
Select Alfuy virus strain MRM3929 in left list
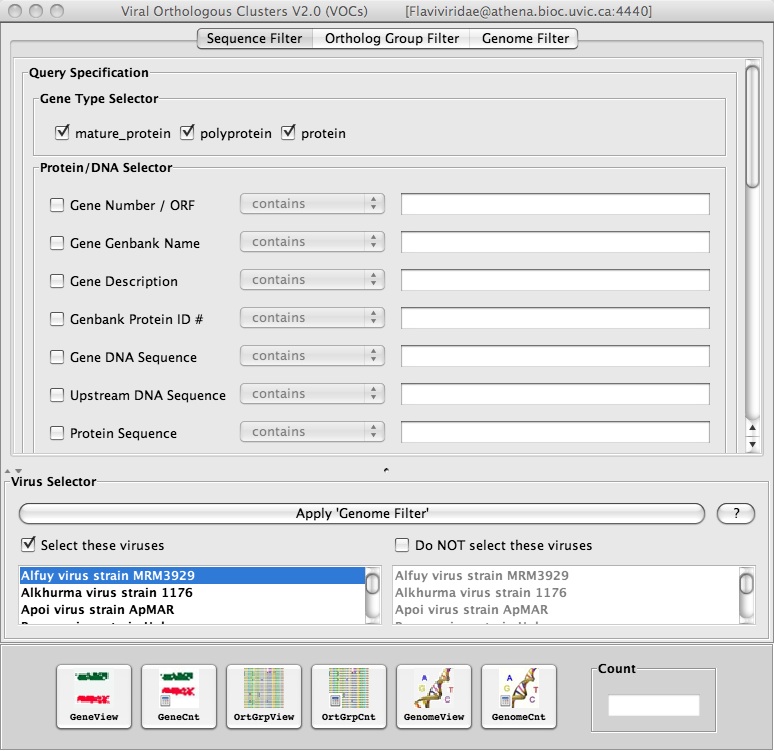click(x=192, y=576)
